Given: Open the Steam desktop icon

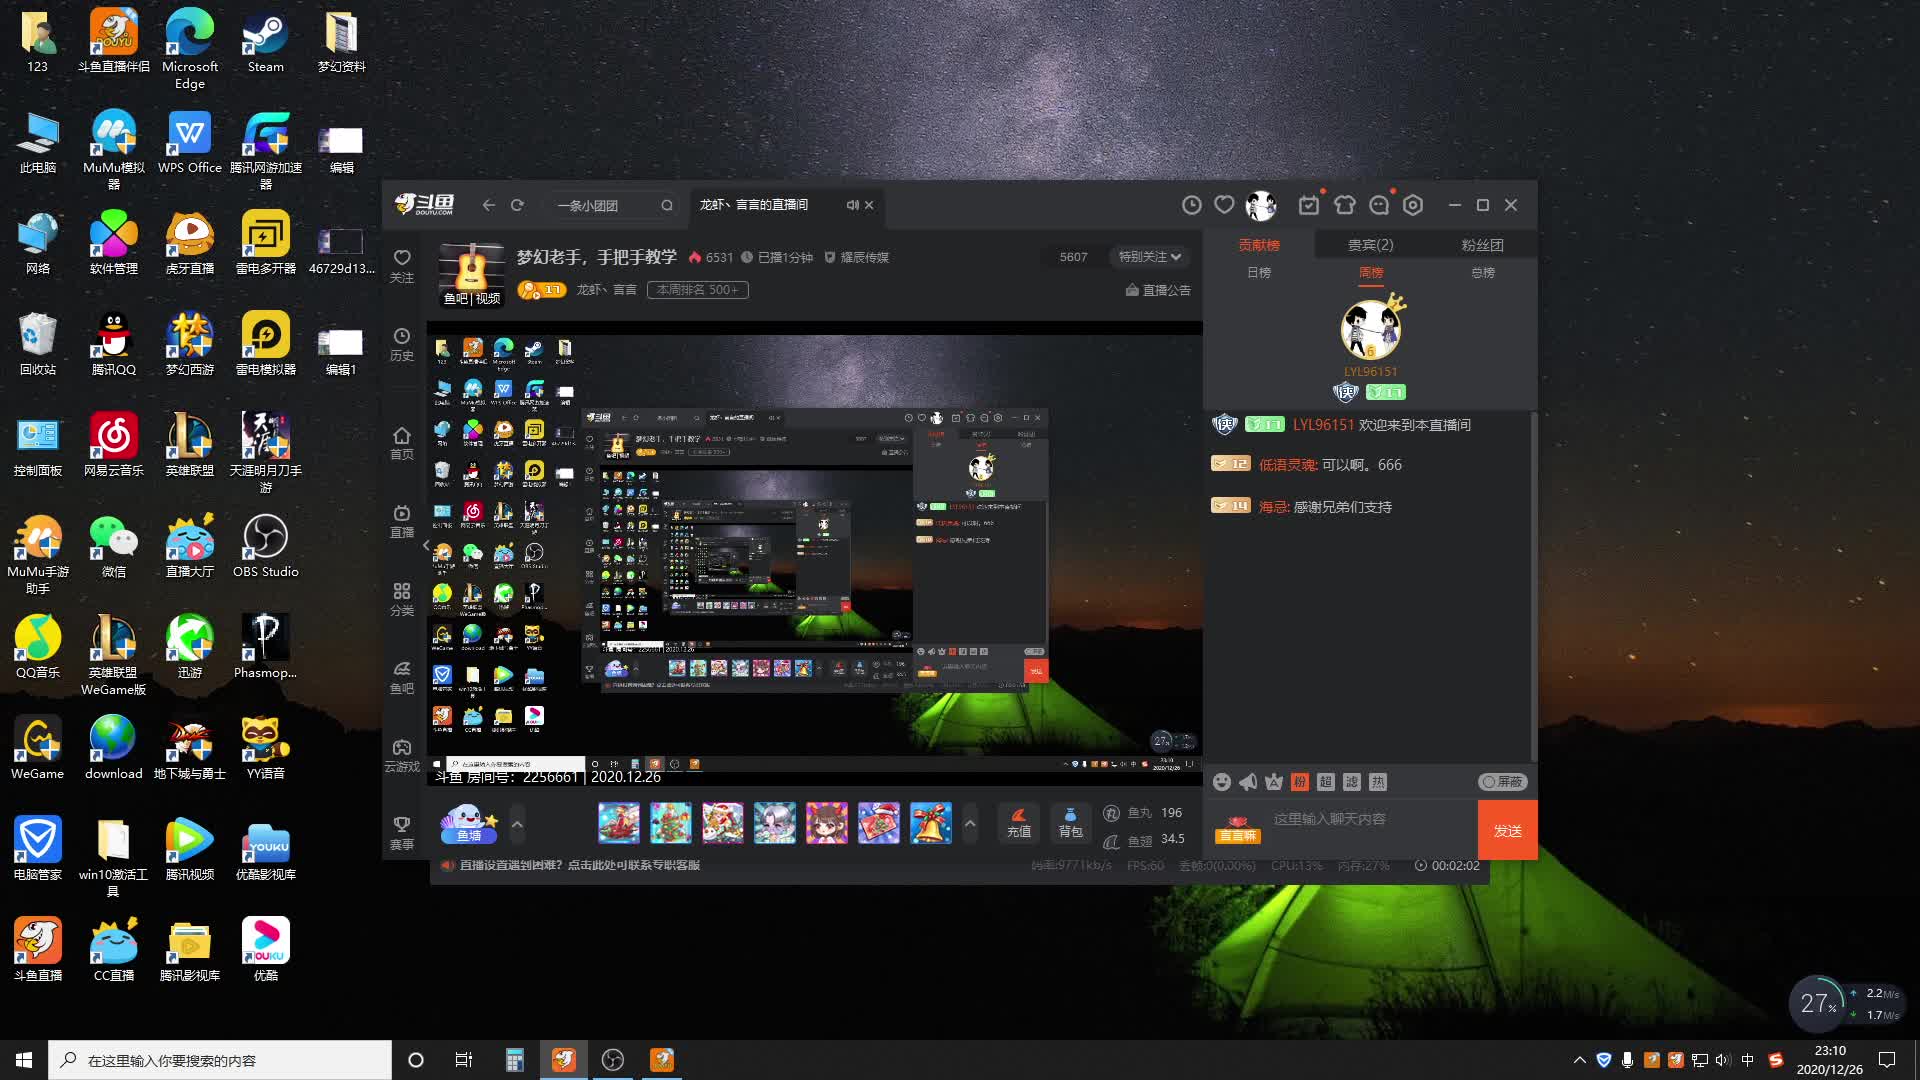Looking at the screenshot, I should (x=265, y=42).
